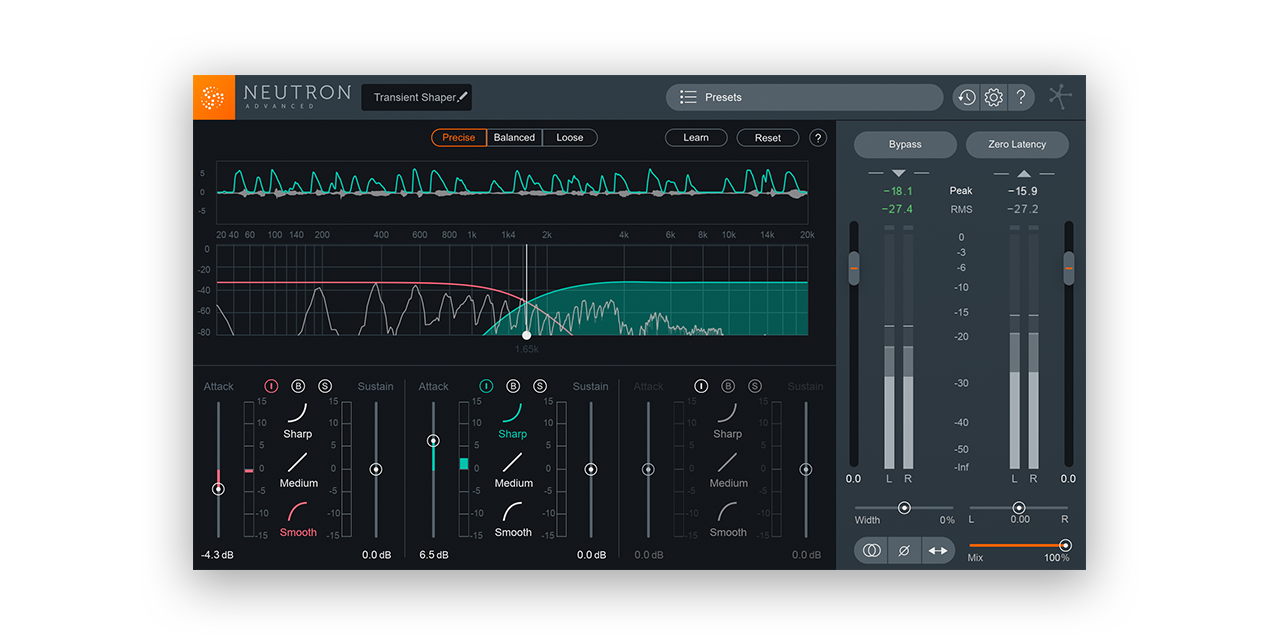Click the 6.5 dB attack value

coord(433,555)
